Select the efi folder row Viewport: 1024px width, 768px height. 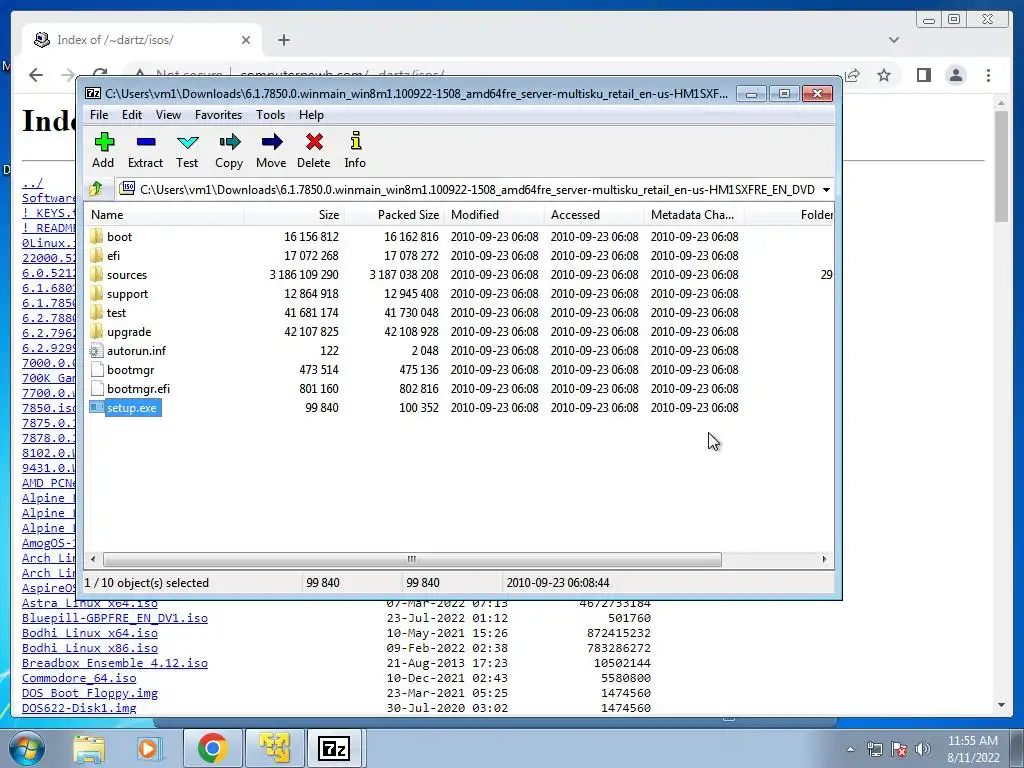point(459,255)
